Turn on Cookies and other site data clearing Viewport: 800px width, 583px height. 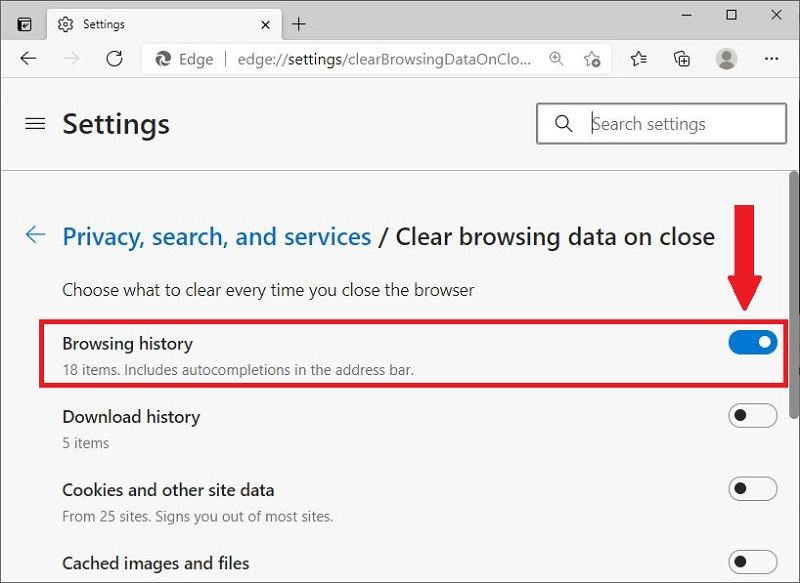click(753, 489)
